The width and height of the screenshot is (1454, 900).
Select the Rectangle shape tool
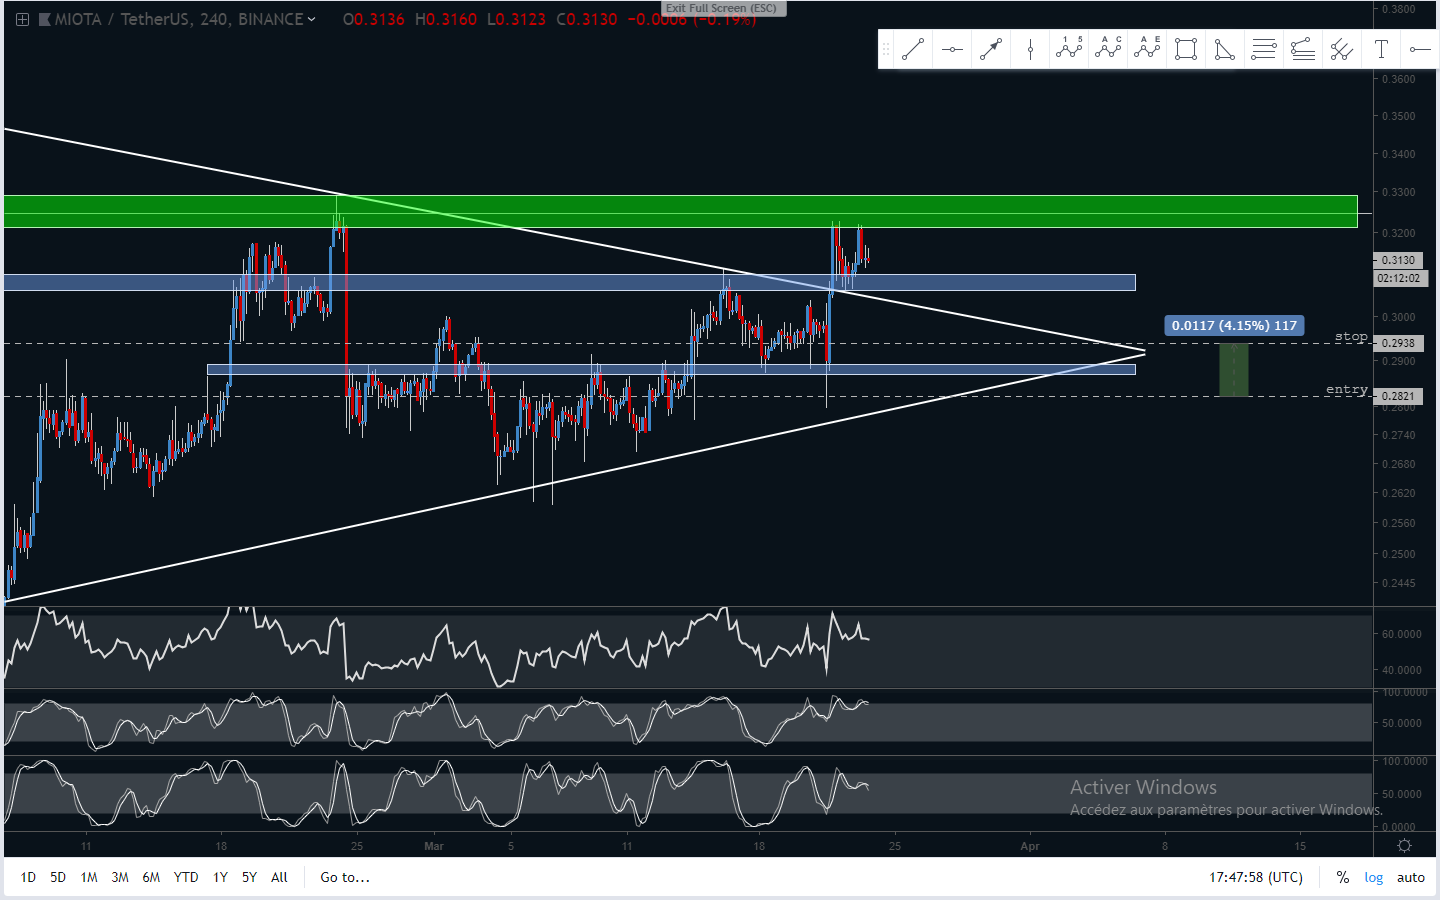coord(1186,49)
